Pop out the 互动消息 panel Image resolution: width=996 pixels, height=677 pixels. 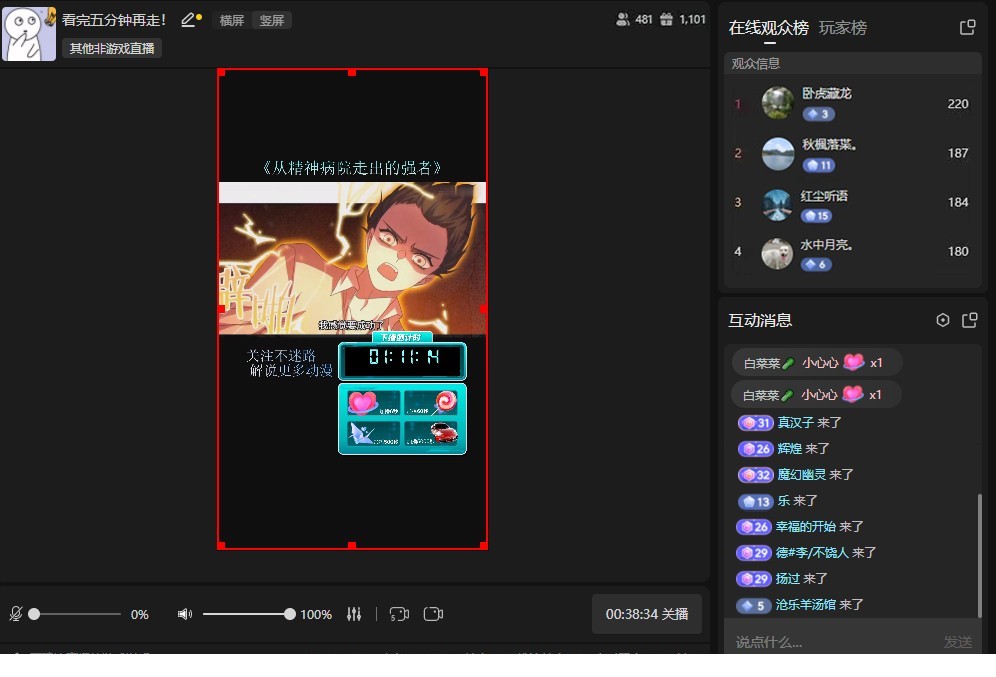click(x=969, y=320)
